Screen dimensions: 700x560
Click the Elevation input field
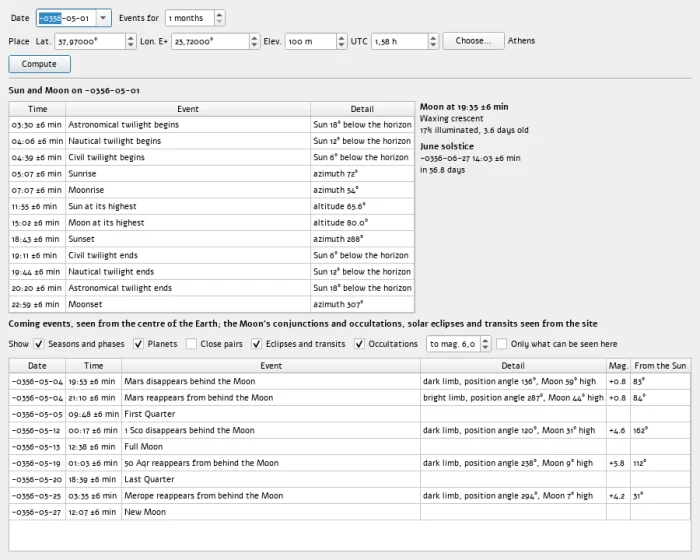coord(311,42)
